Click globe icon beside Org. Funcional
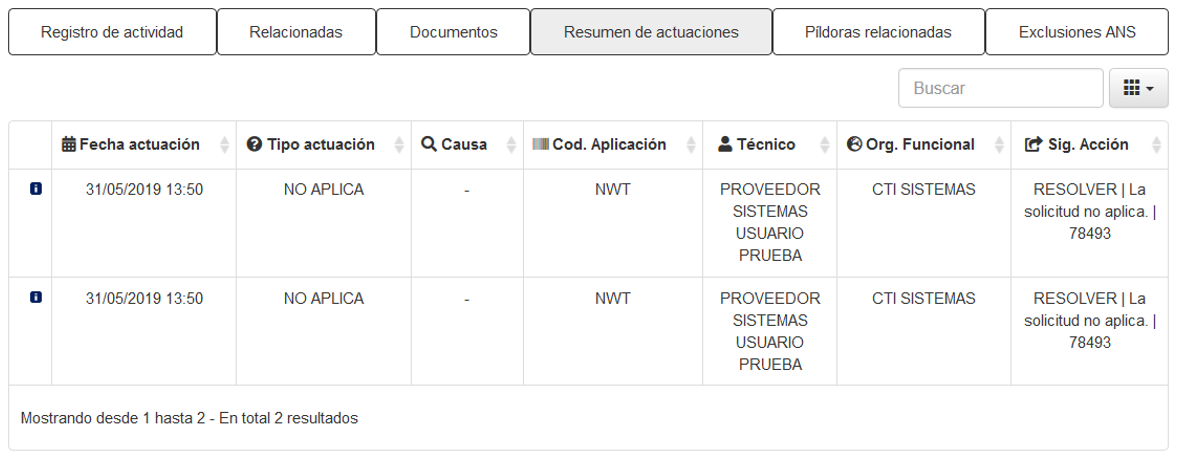 tap(854, 144)
